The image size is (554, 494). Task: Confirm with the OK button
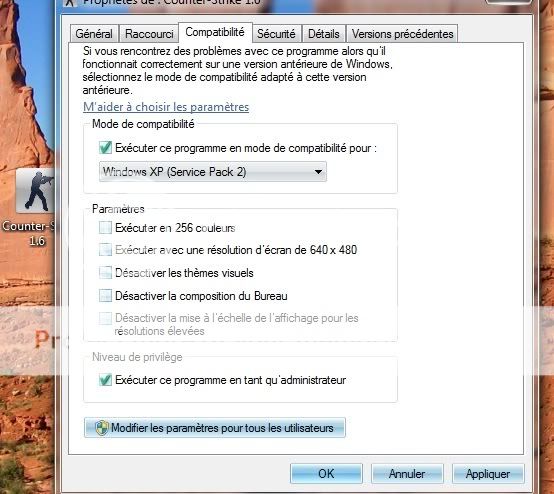pyautogui.click(x=326, y=474)
